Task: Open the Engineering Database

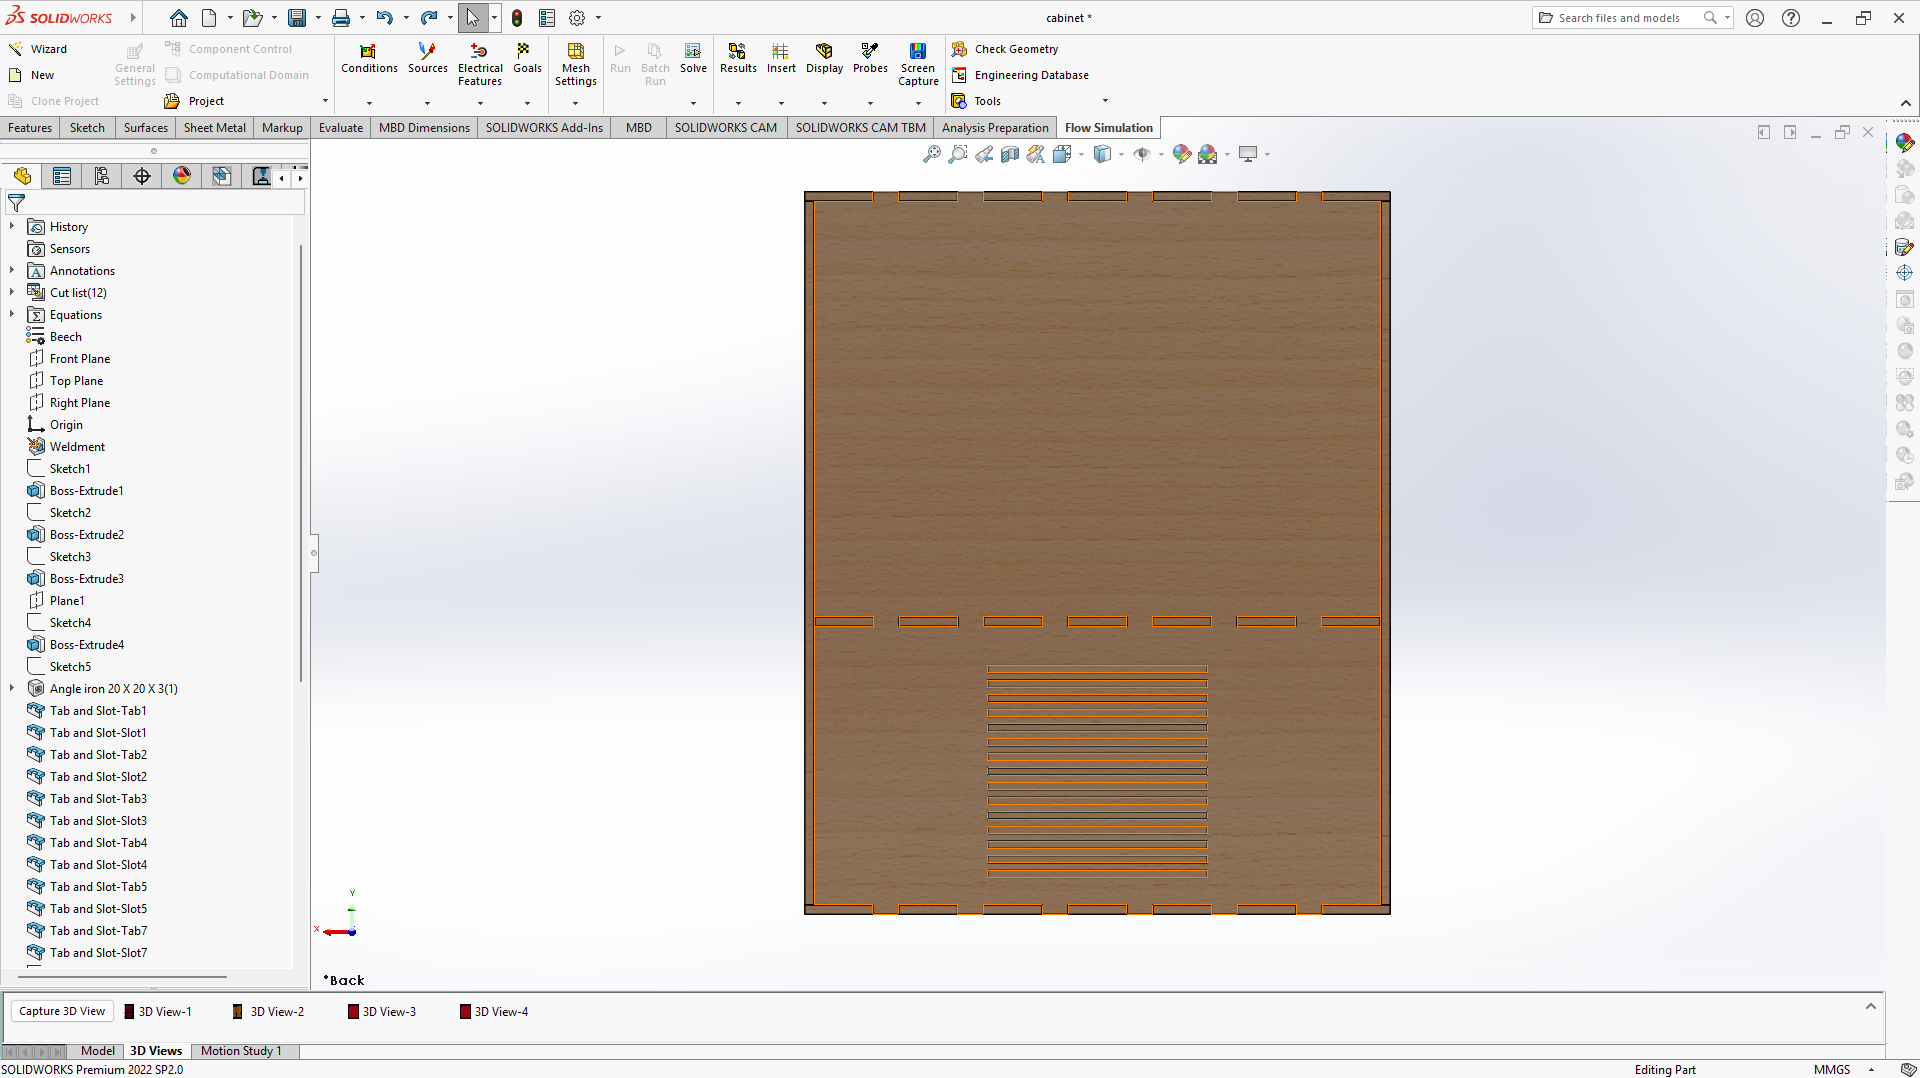Action: (x=1030, y=74)
